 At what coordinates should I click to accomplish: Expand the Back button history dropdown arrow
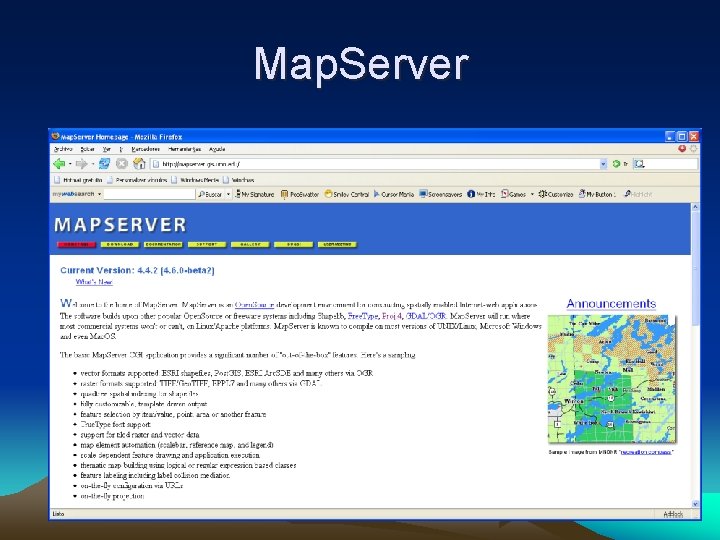click(70, 164)
